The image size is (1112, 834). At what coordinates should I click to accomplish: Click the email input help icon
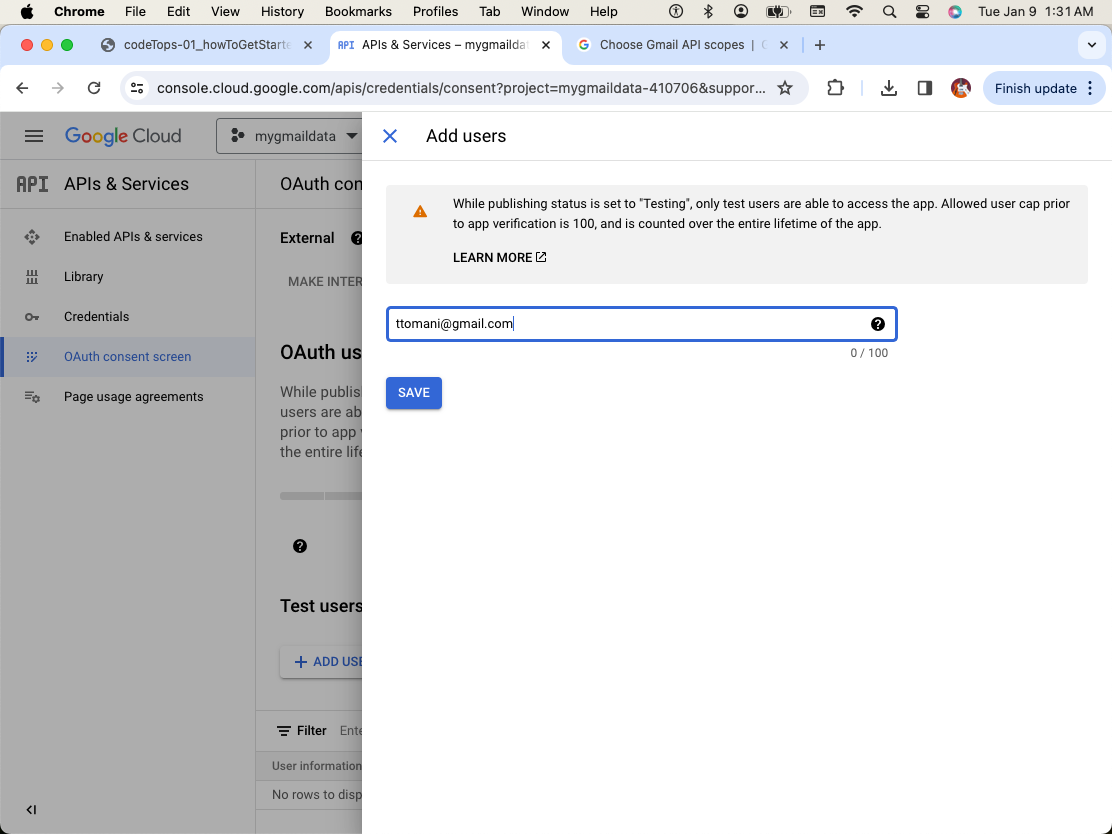(877, 324)
